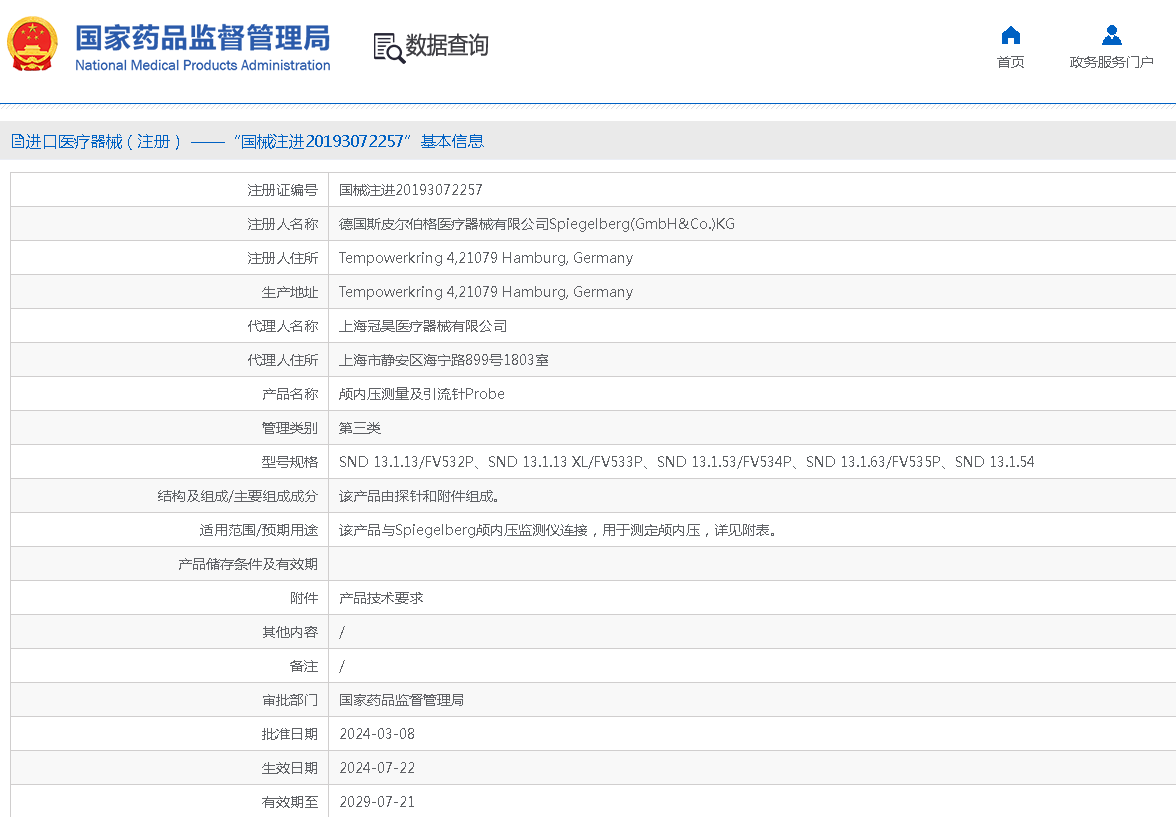Click the 首页 home icon

pyautogui.click(x=1010, y=36)
